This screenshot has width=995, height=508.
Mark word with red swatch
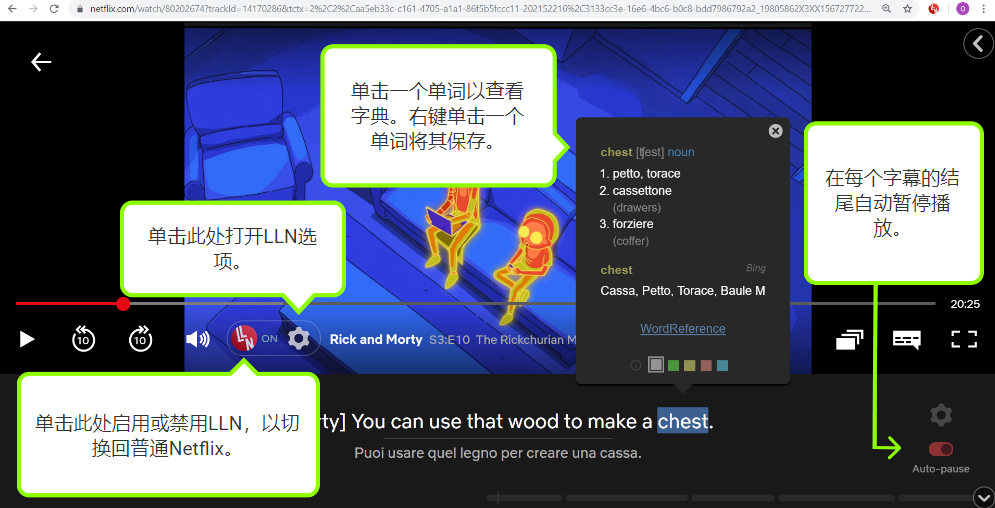point(706,365)
